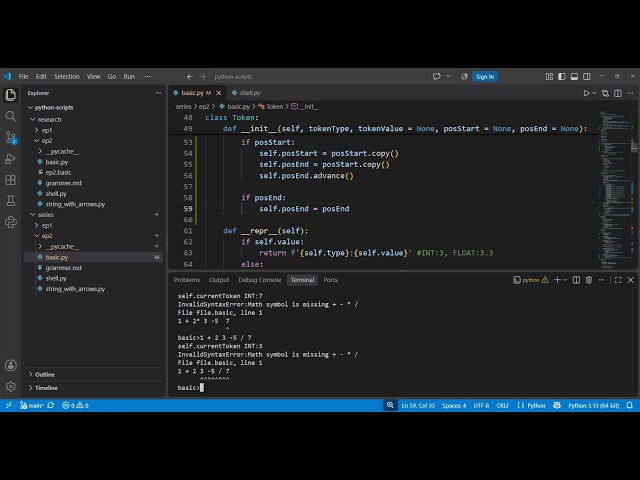Open the Python environments view icon
This screenshot has width=640, height=480.
(10, 222)
